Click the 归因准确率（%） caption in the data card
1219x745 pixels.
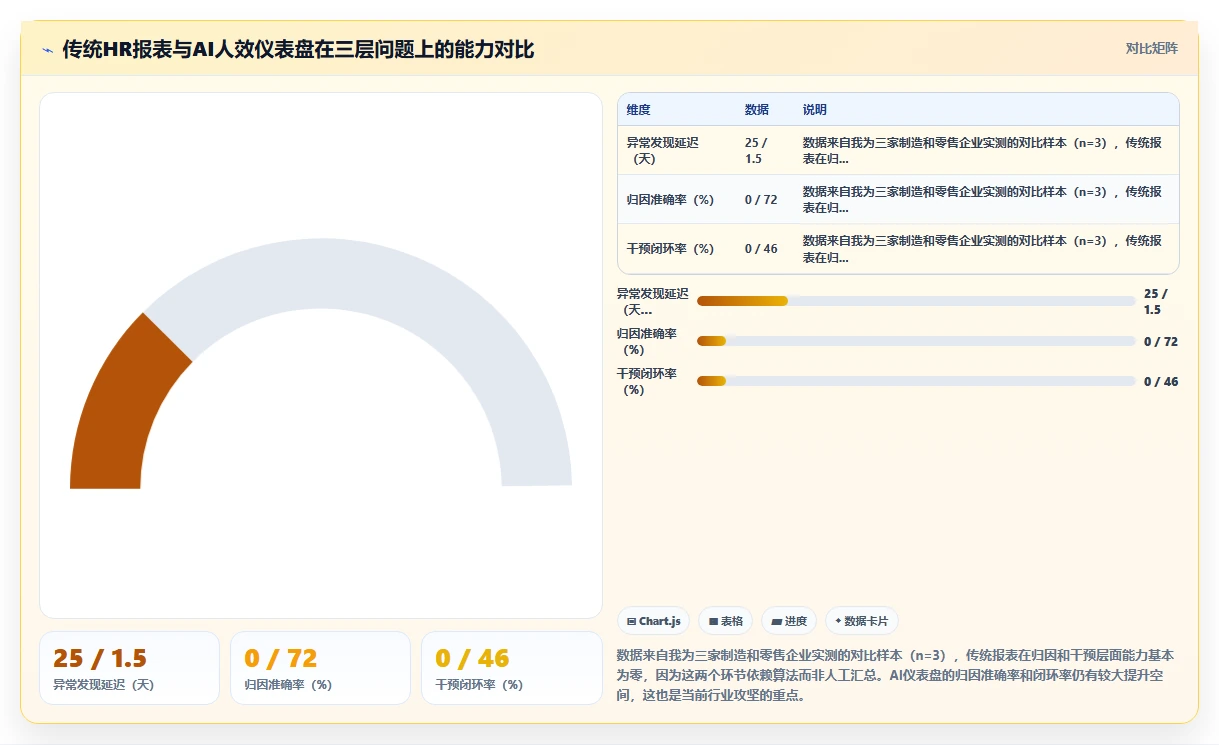click(x=288, y=685)
